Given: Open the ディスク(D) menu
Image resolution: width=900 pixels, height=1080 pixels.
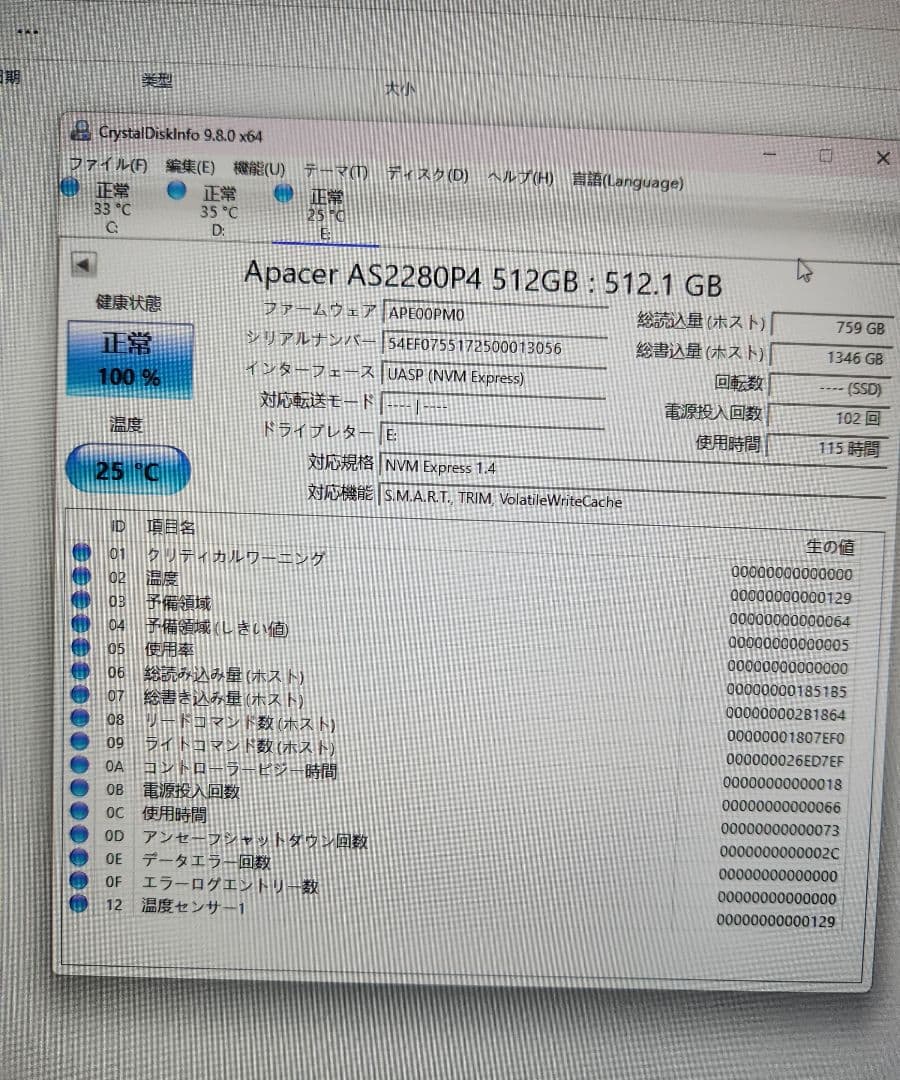Looking at the screenshot, I should coord(427,174).
